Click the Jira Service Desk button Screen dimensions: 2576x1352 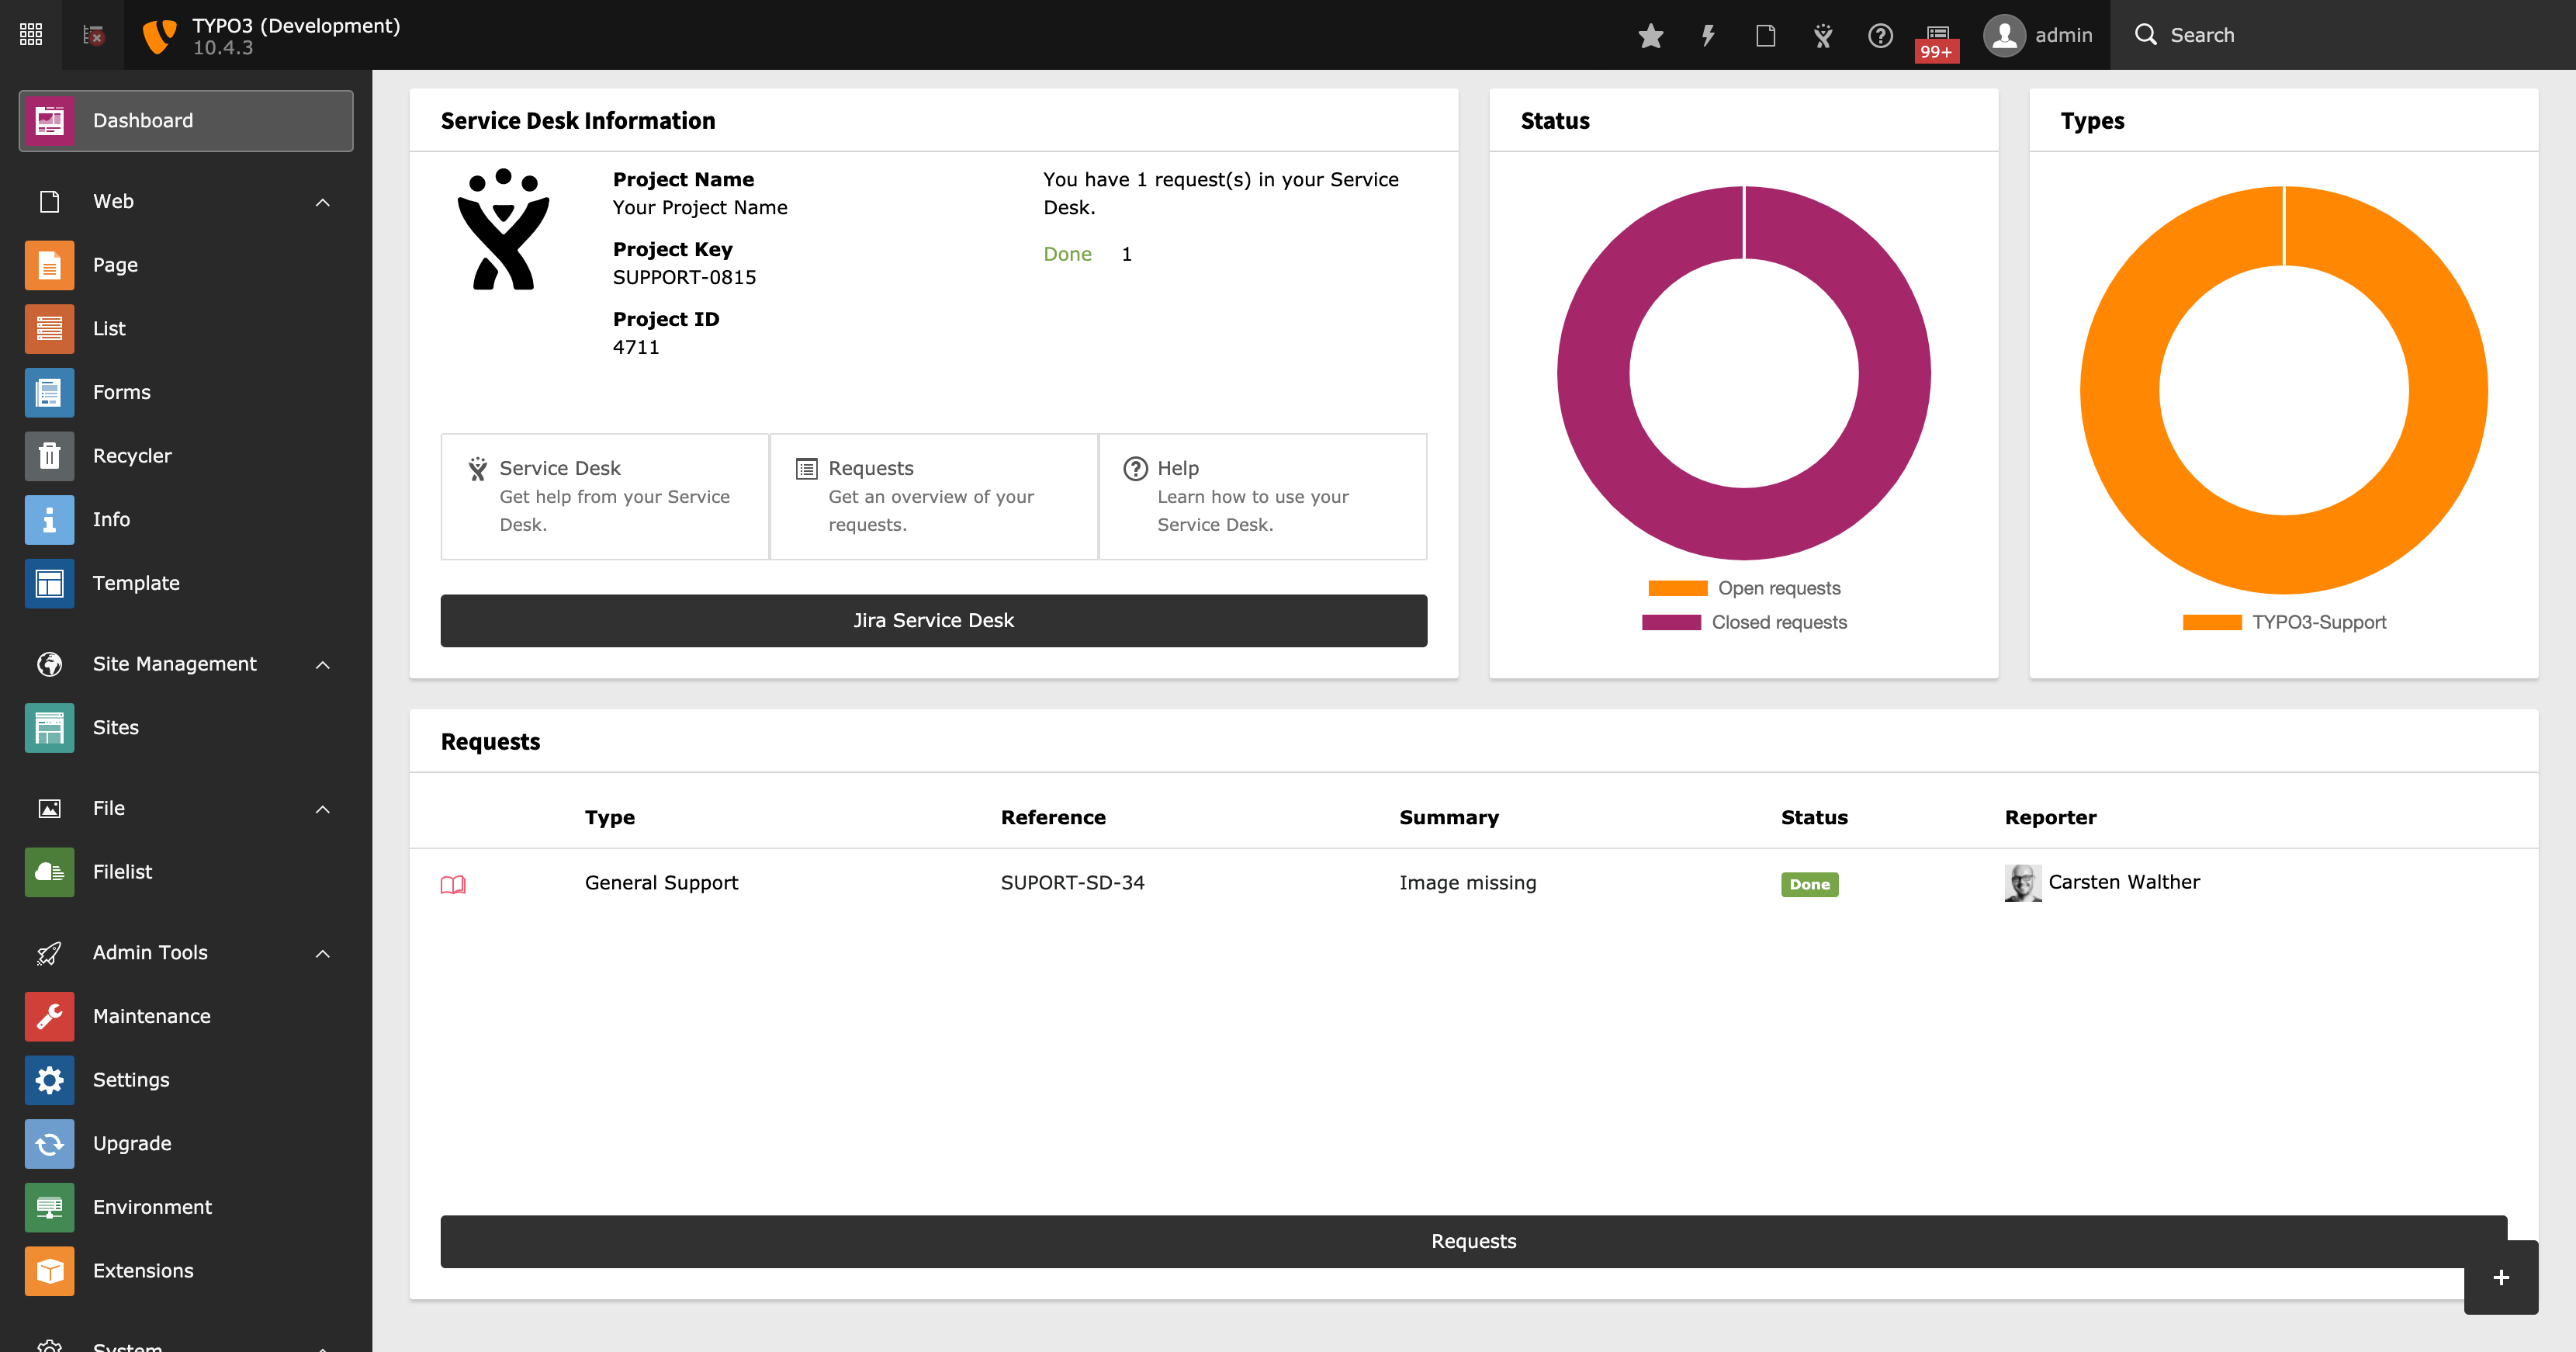coord(934,621)
